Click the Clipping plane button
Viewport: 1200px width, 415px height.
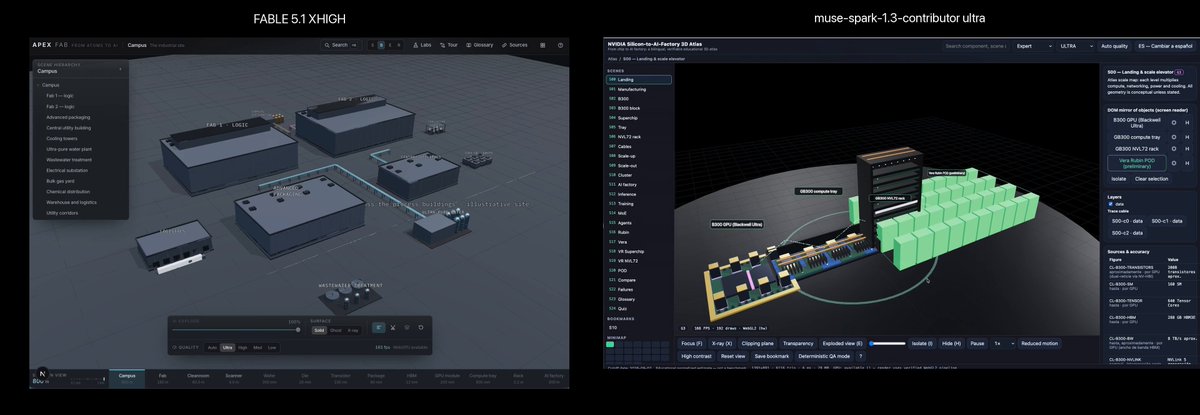point(758,344)
